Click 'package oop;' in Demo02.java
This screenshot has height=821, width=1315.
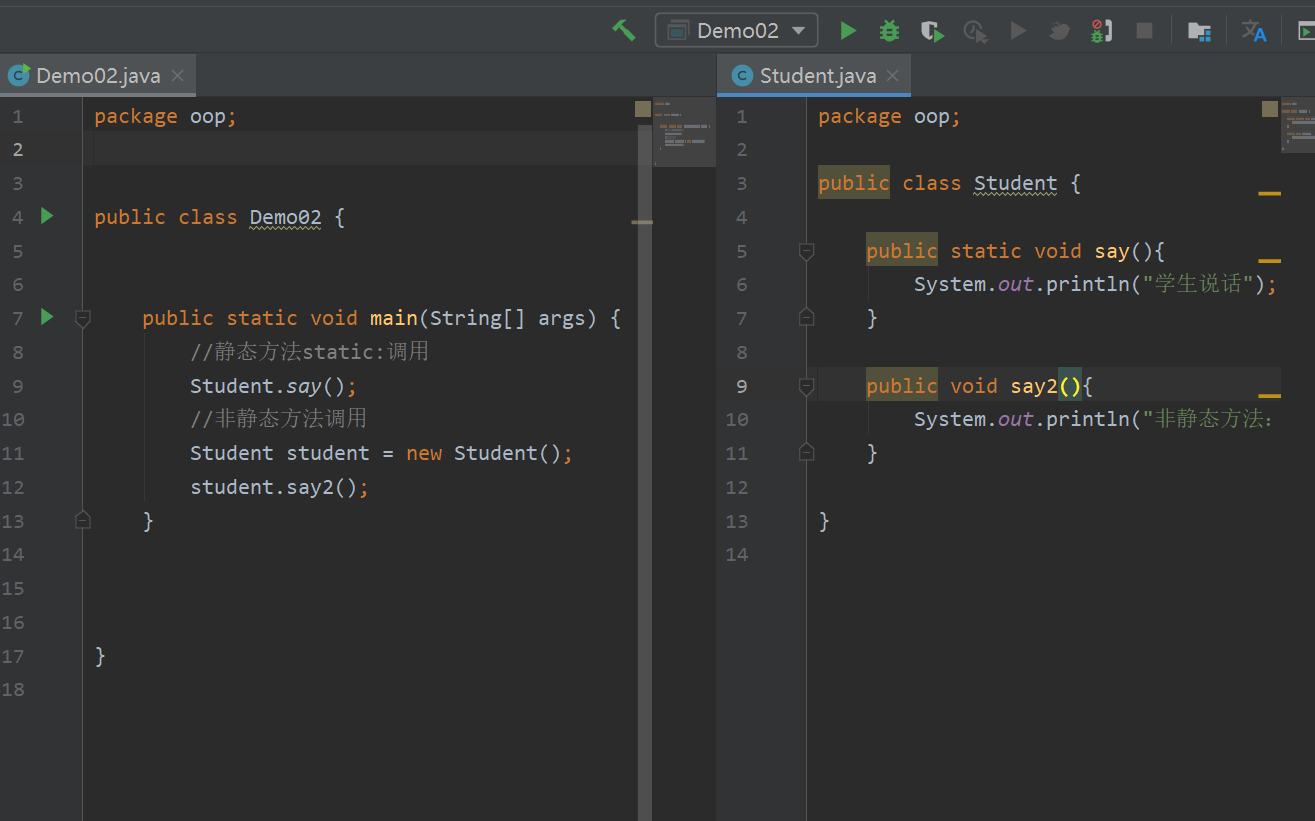click(166, 116)
